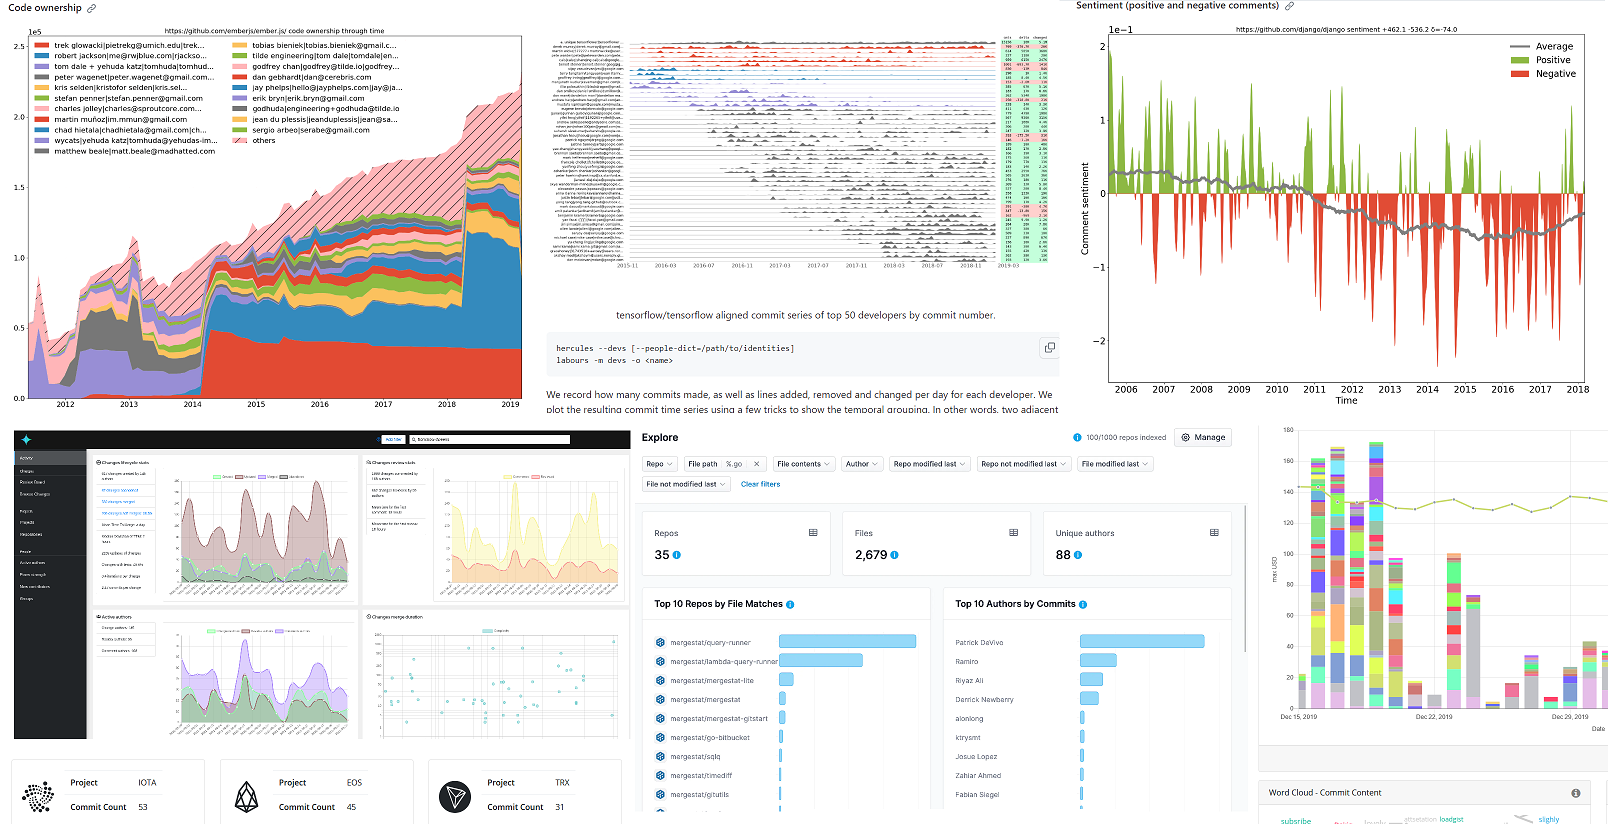Screen dimensions: 1608x824
Task: Click 'Ramiro' author name
Action: [x=967, y=662]
